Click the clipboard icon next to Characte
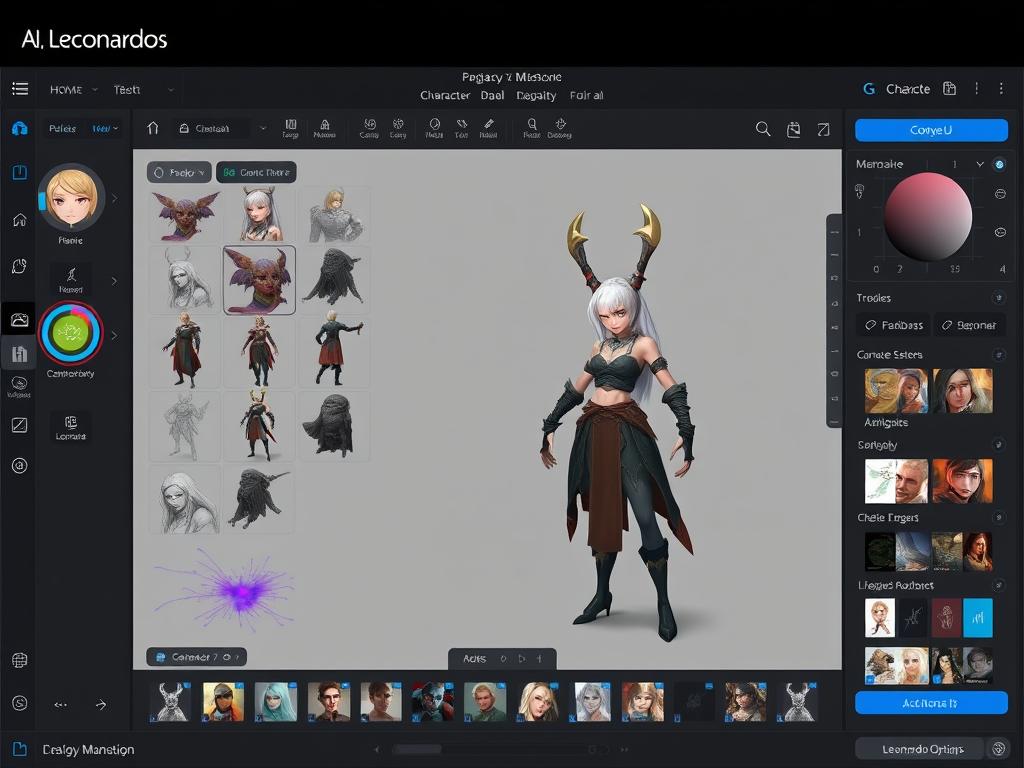The height and width of the screenshot is (768, 1024). click(950, 89)
